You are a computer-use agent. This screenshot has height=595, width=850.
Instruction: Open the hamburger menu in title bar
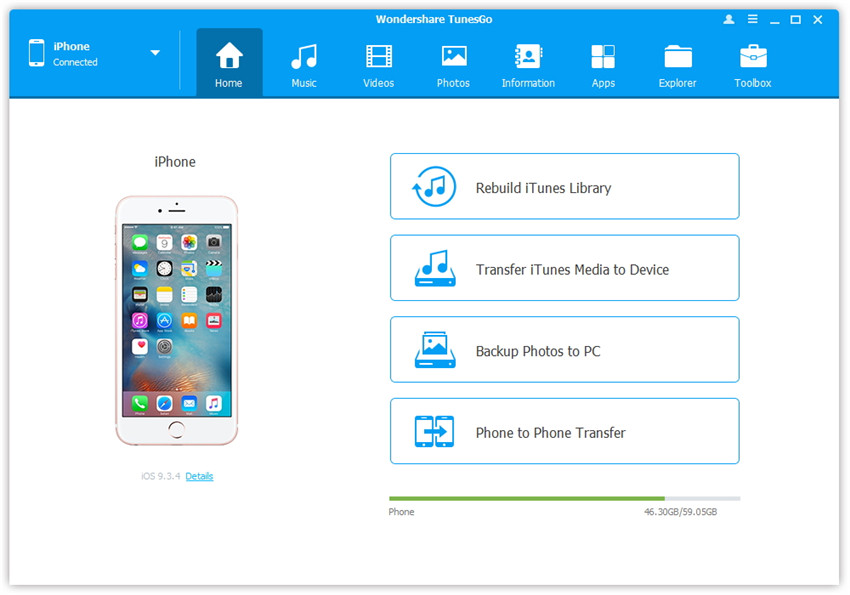[x=751, y=19]
